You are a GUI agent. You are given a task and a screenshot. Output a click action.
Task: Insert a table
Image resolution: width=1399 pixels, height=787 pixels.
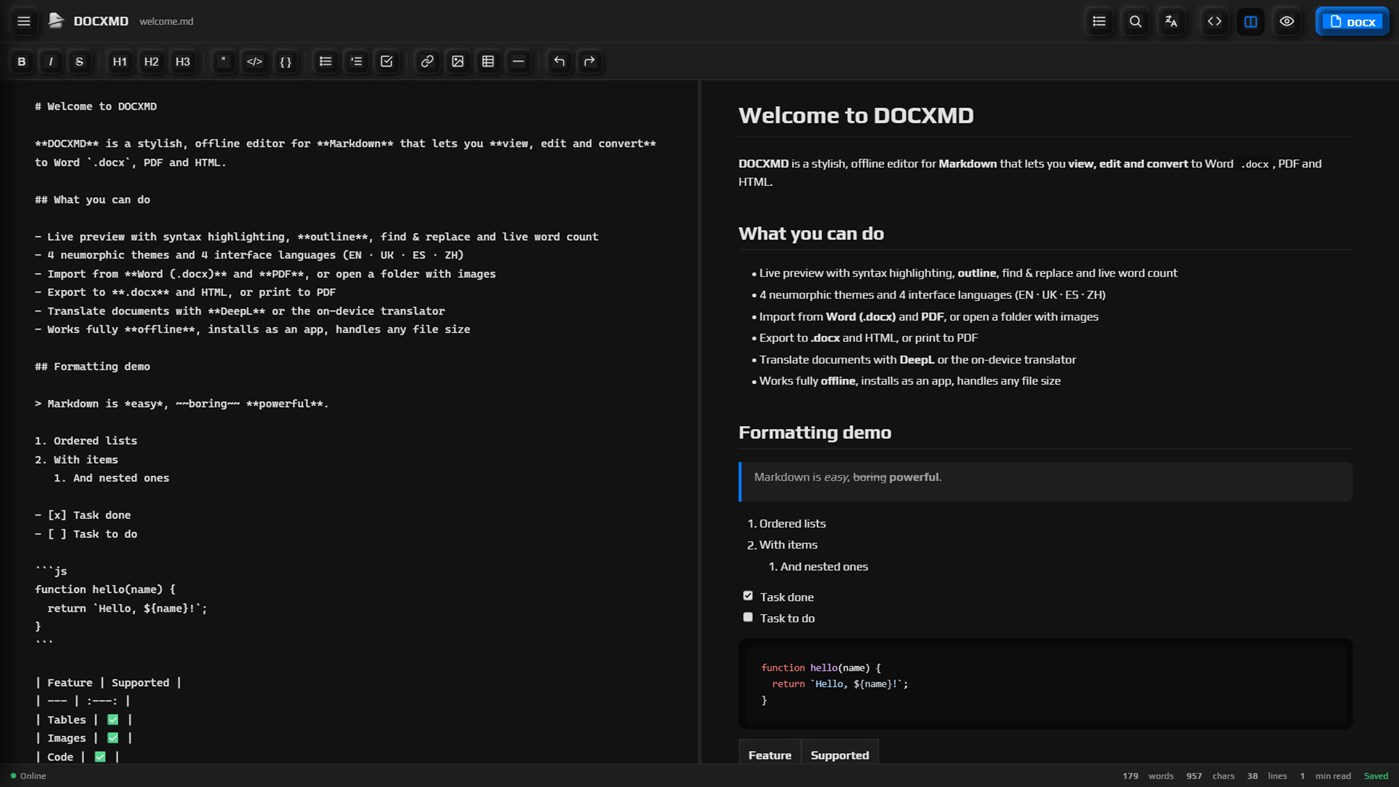point(488,62)
